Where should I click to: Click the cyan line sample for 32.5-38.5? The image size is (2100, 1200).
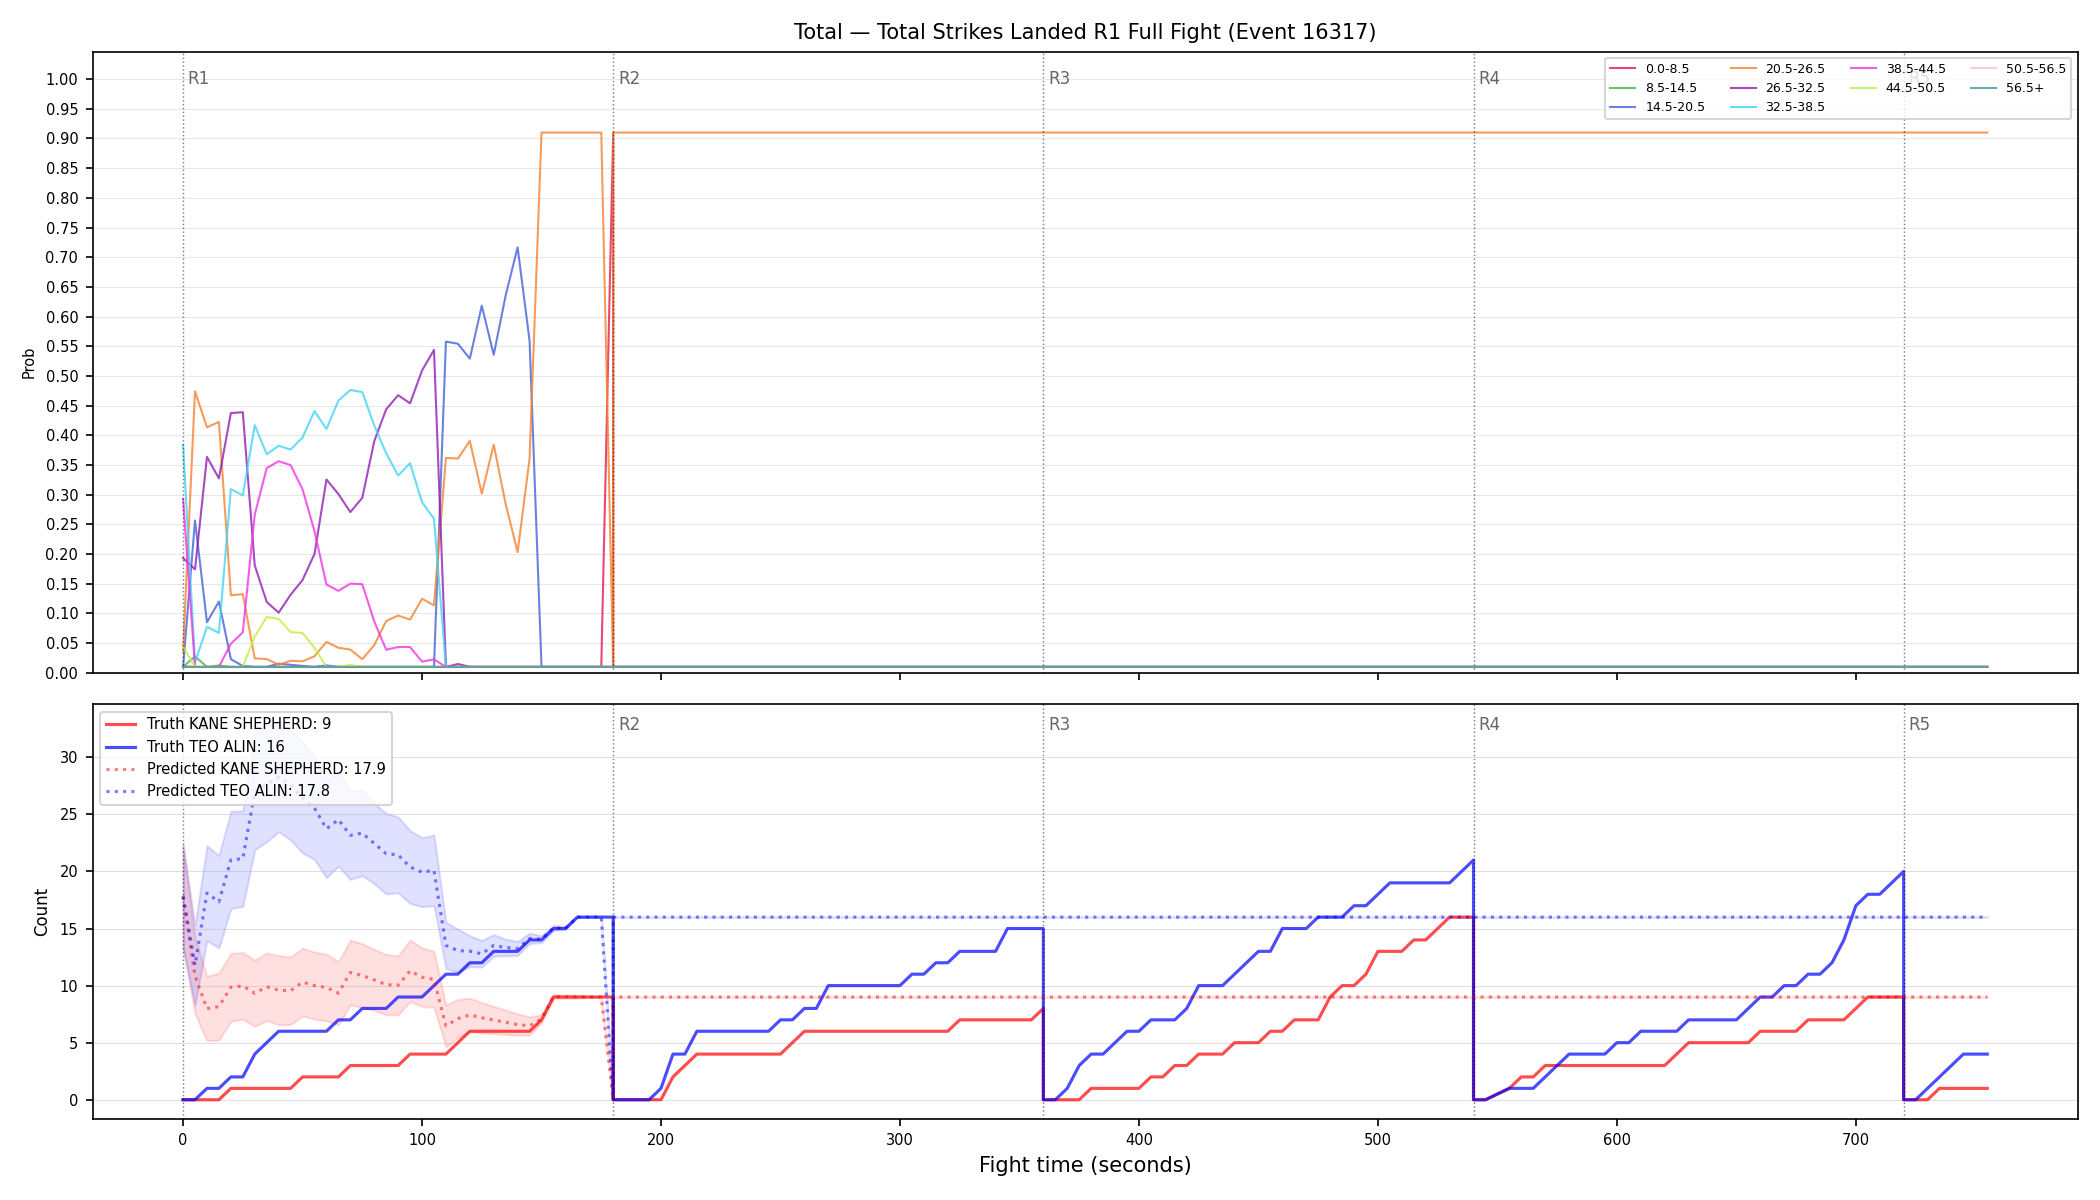coord(1742,107)
